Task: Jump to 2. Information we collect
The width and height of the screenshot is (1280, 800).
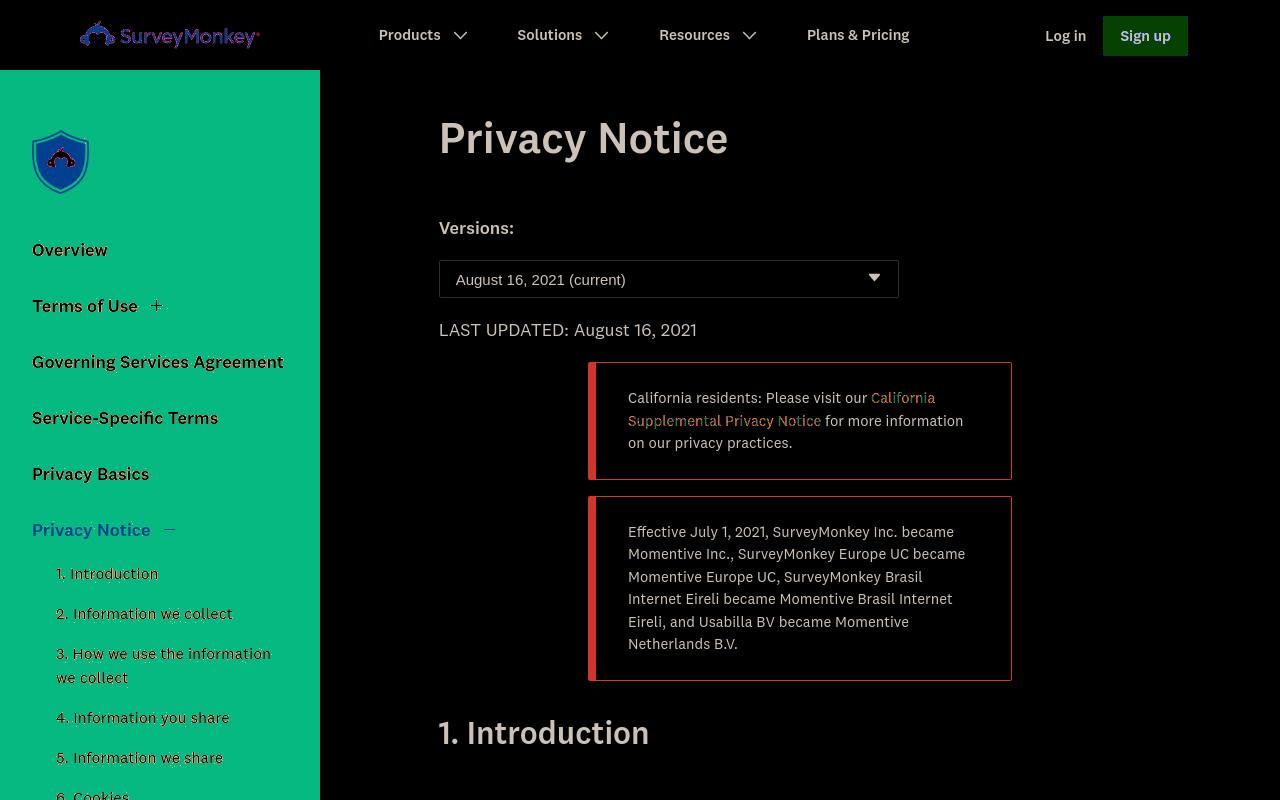Action: pos(144,614)
